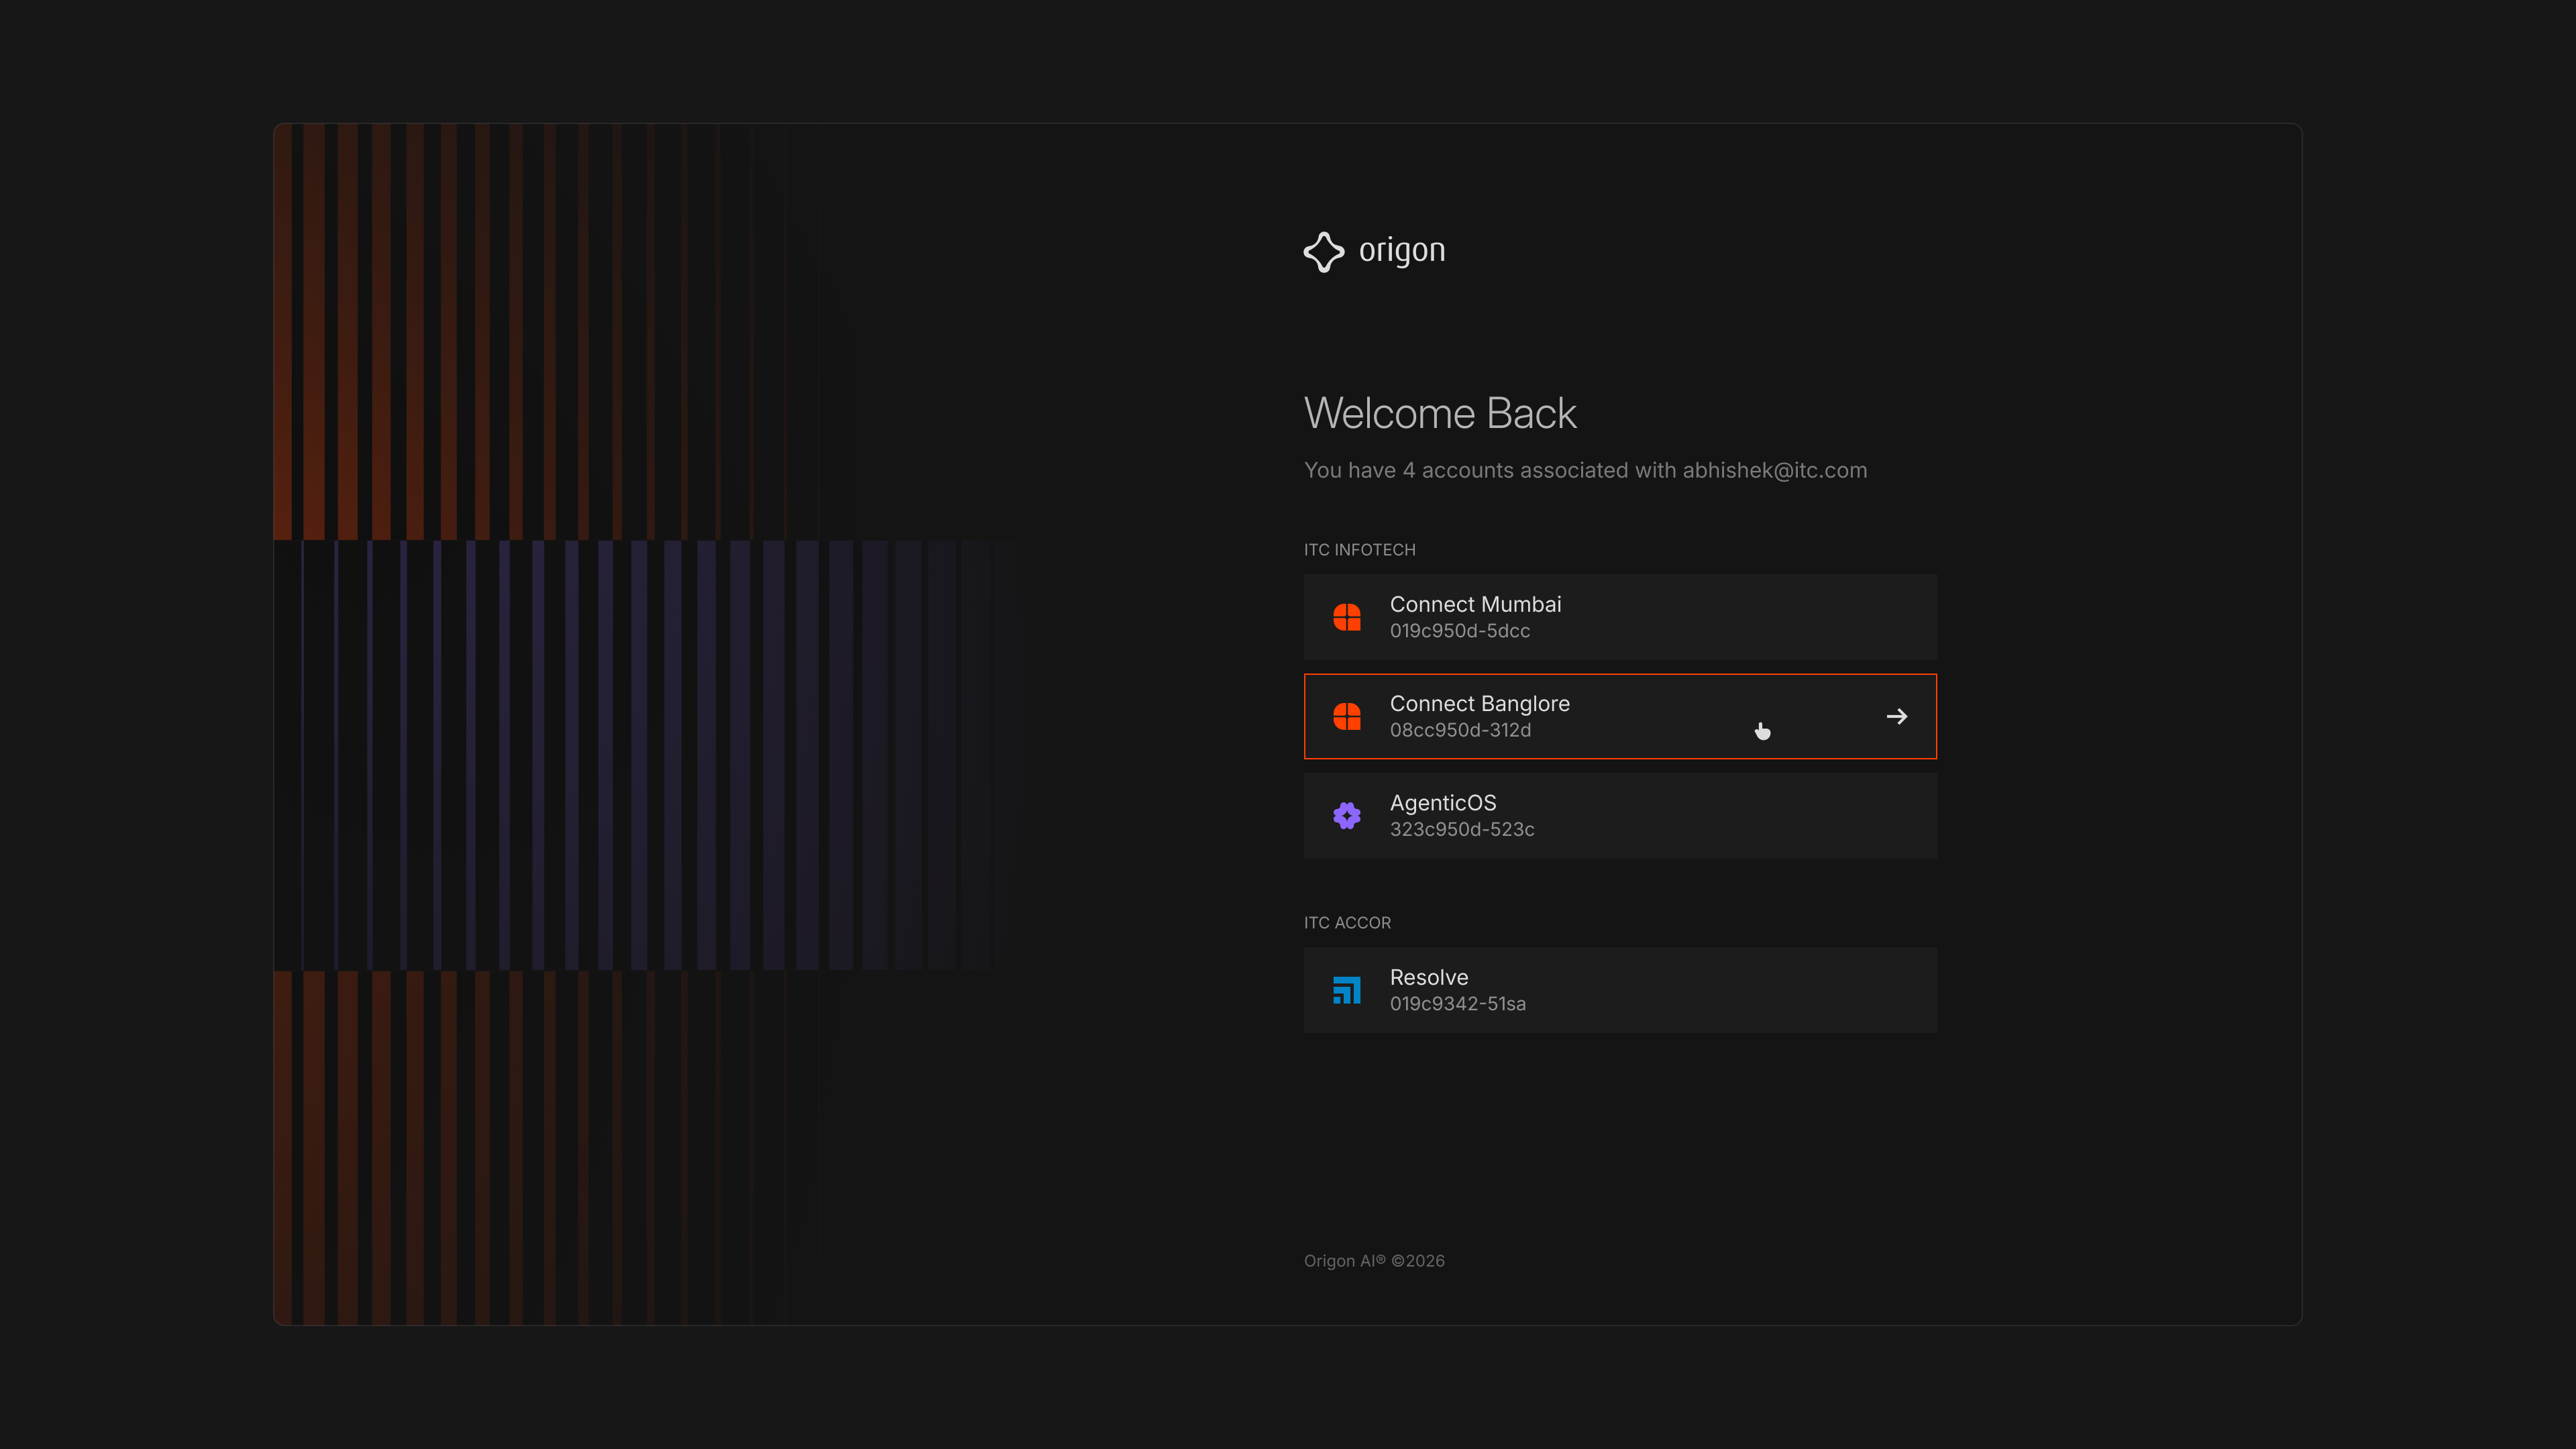
Task: Click the orange Connect Mumbai icon
Action: (x=1347, y=617)
